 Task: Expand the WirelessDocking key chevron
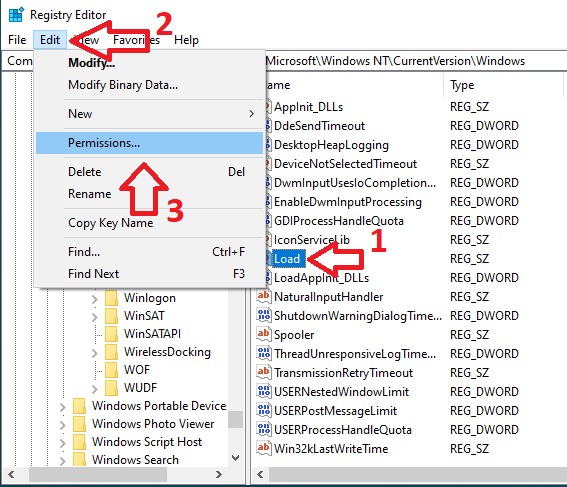[94, 353]
